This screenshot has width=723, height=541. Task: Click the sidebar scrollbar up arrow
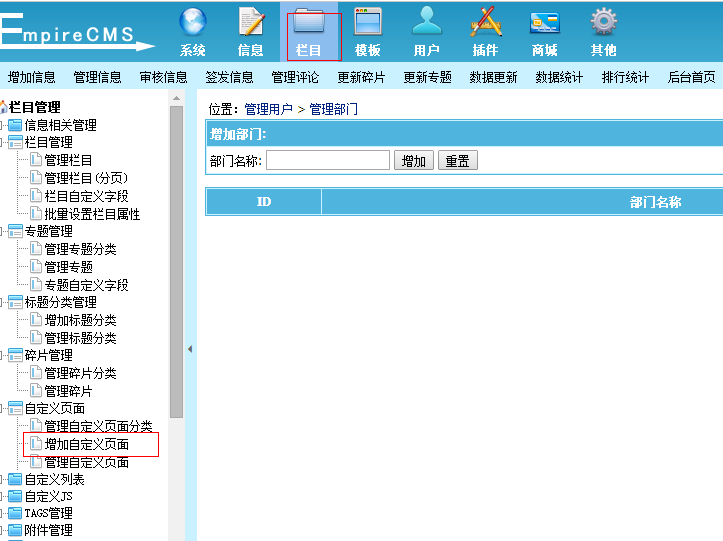176,98
